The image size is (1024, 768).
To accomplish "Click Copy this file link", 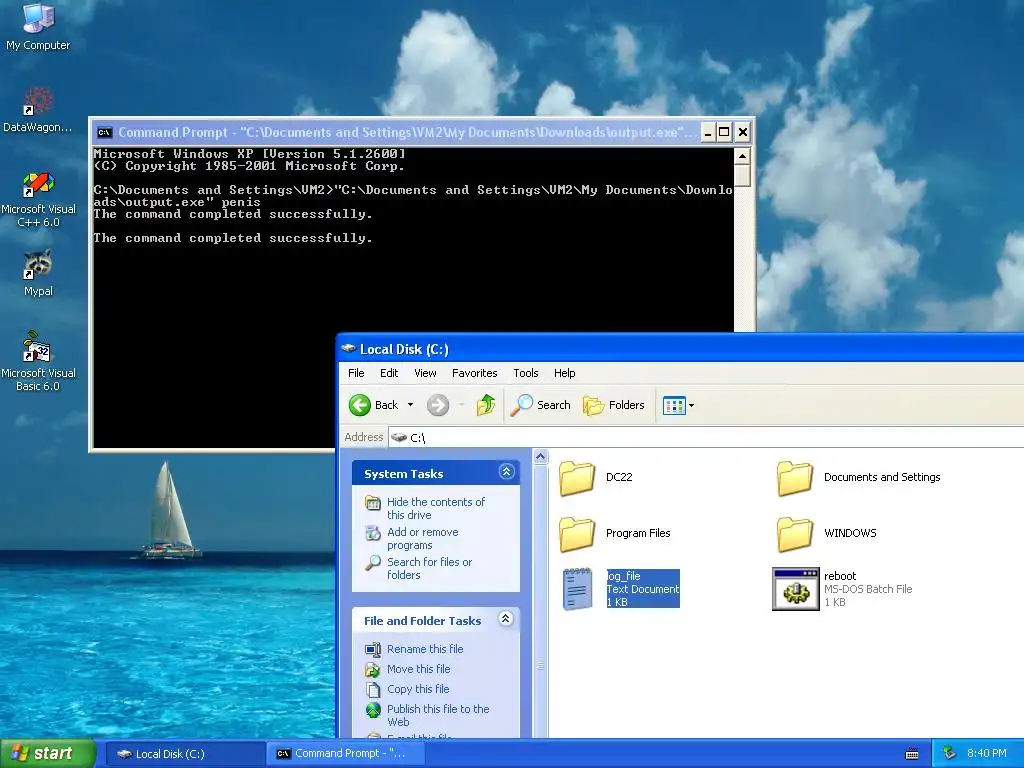I will click(x=418, y=690).
